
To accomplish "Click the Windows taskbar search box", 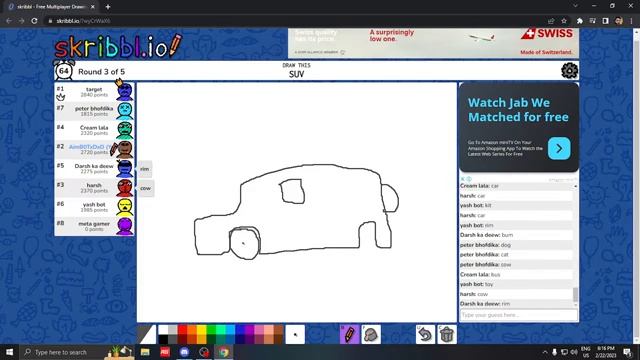I will [x=78, y=352].
